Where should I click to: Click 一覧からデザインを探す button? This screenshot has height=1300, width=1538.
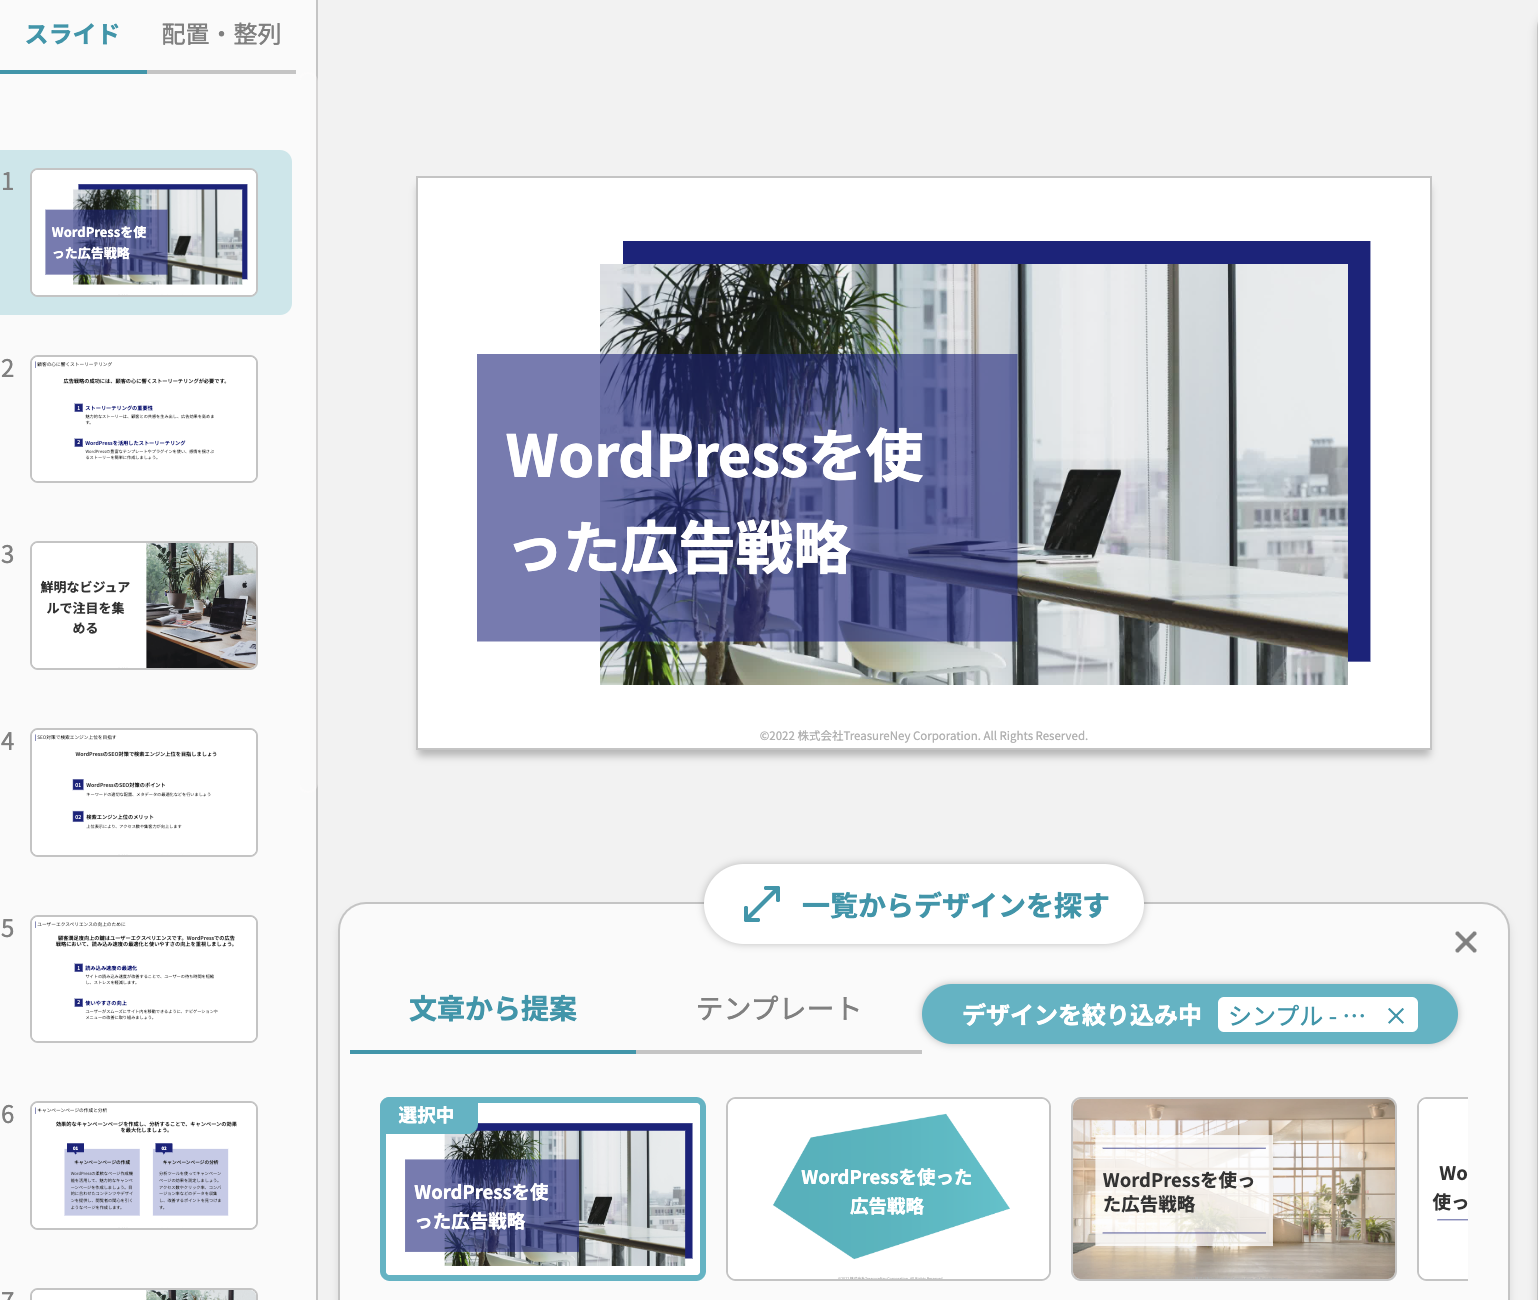tap(924, 904)
